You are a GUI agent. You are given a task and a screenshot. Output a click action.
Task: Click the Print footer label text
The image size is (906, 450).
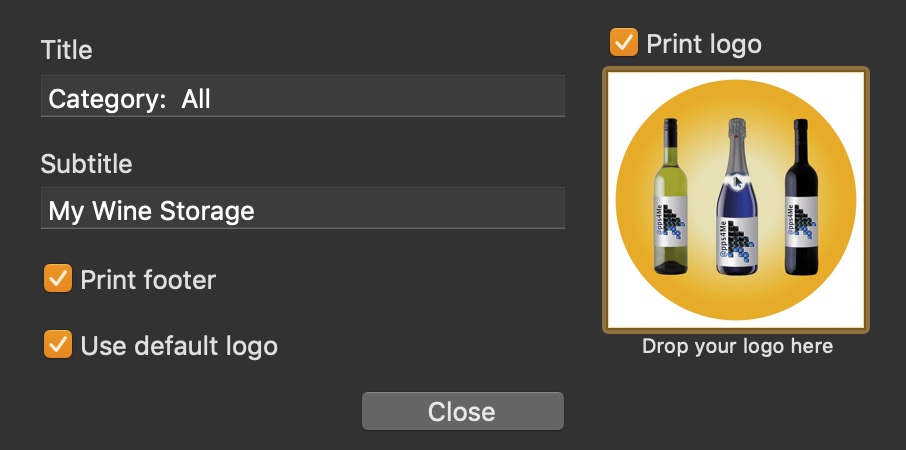pyautogui.click(x=148, y=280)
